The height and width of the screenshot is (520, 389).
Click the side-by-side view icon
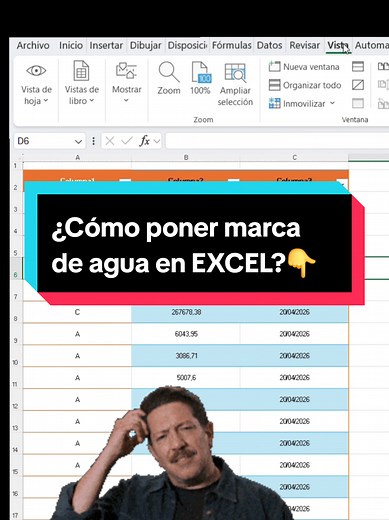(383, 67)
